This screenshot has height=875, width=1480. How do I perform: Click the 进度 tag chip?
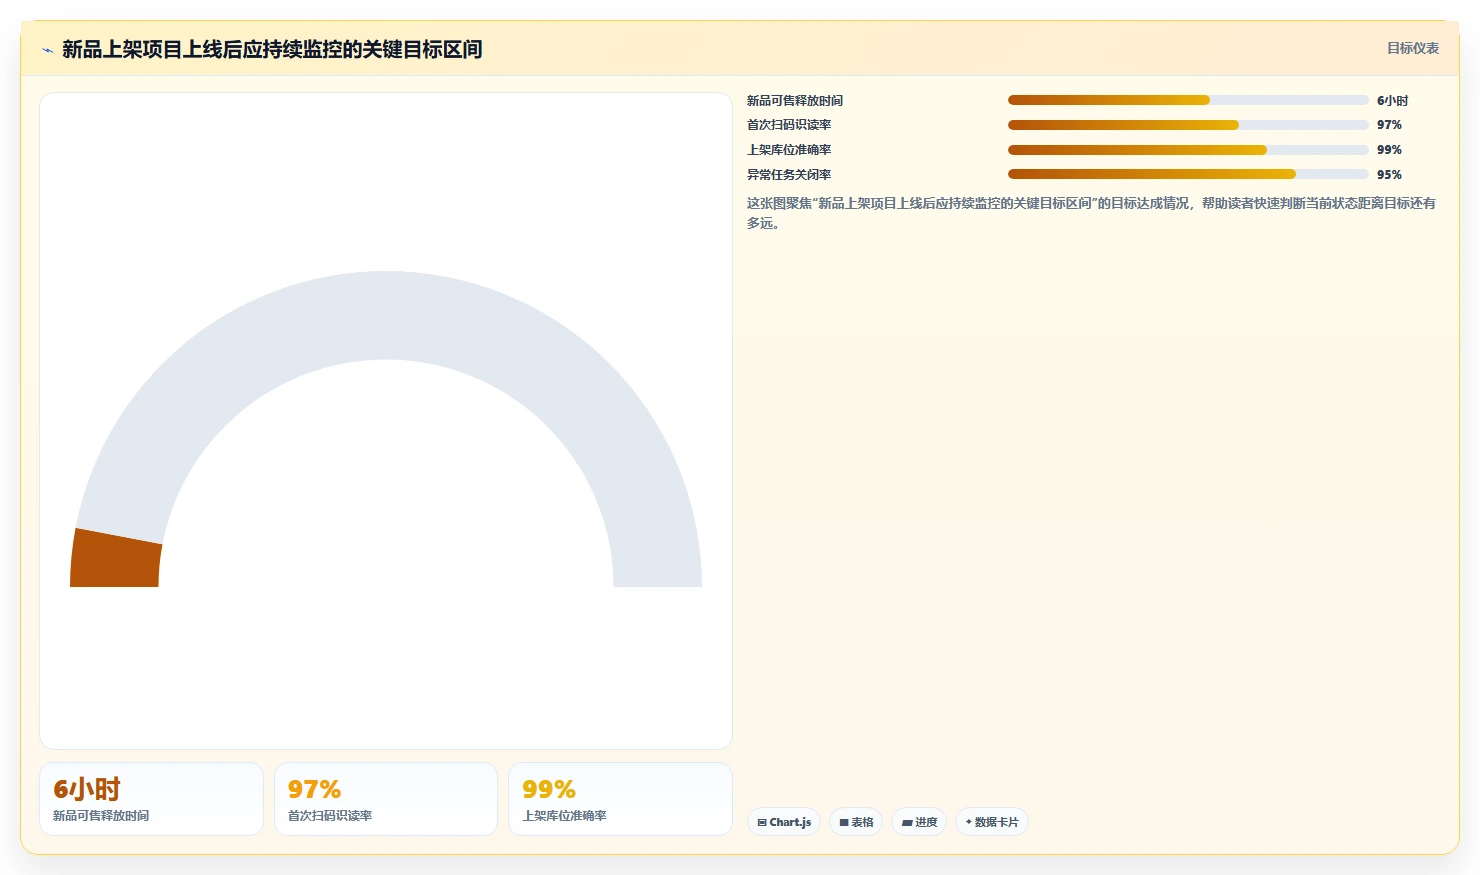[x=919, y=822]
